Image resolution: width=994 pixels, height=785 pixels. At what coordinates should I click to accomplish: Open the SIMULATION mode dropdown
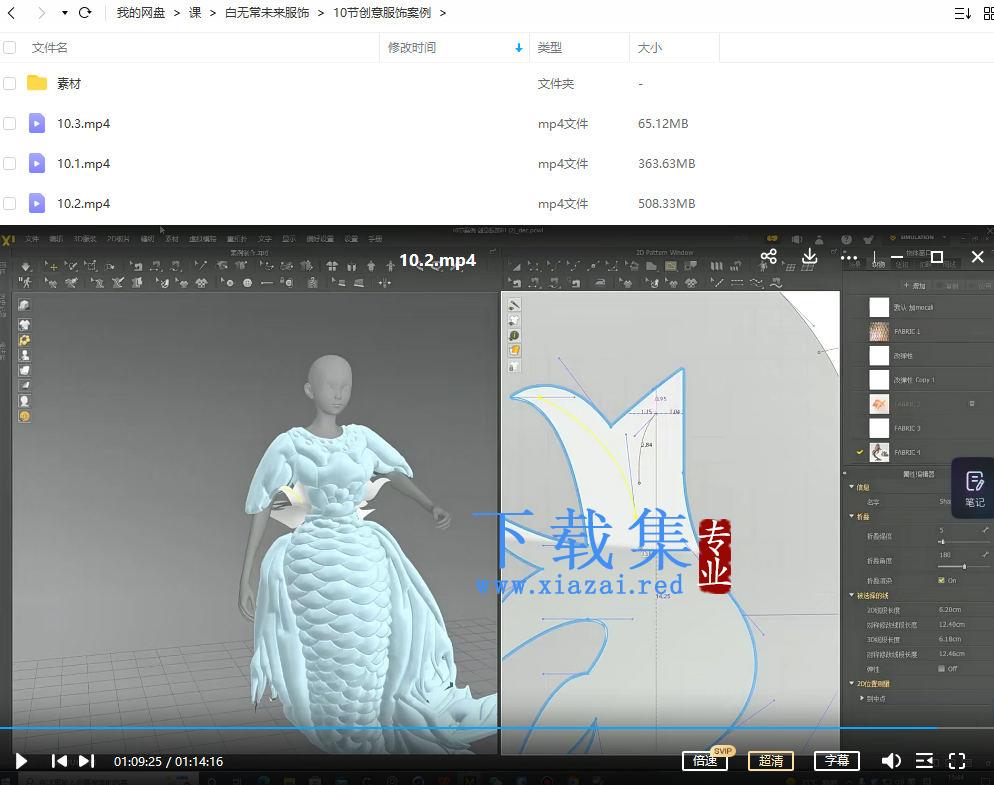918,237
